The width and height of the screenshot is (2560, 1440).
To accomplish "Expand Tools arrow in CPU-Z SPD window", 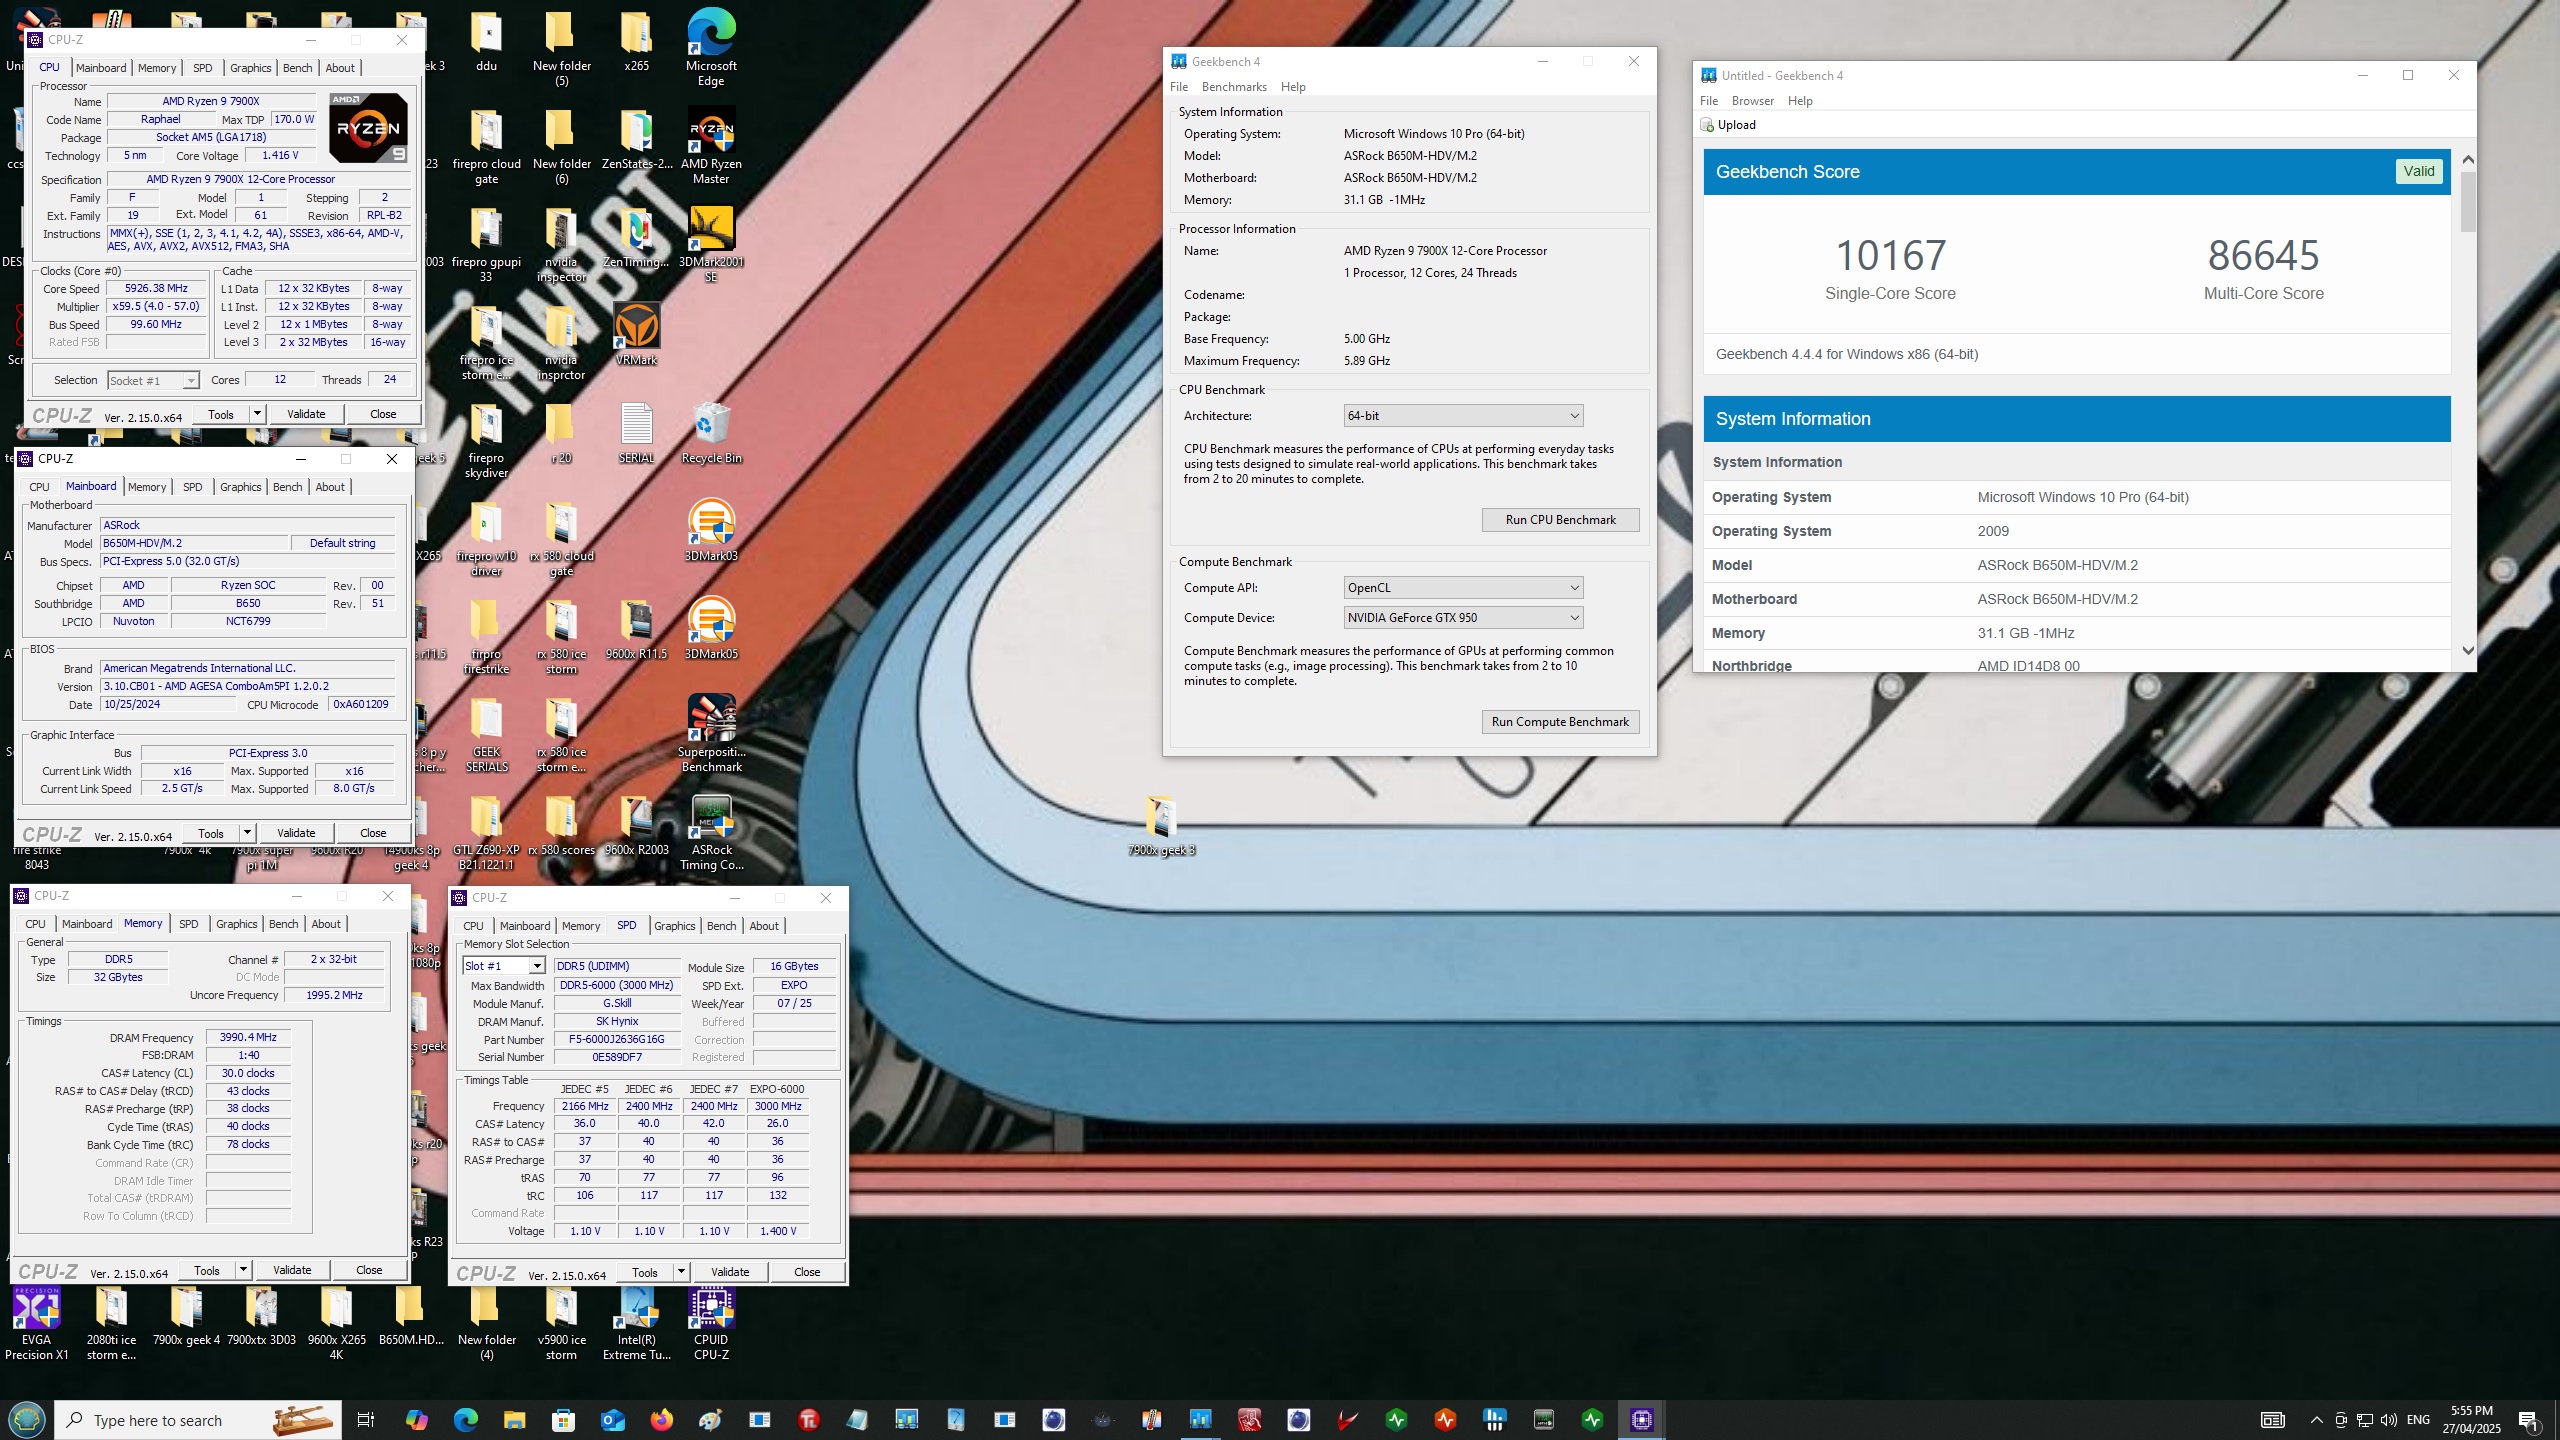I will coord(681,1272).
